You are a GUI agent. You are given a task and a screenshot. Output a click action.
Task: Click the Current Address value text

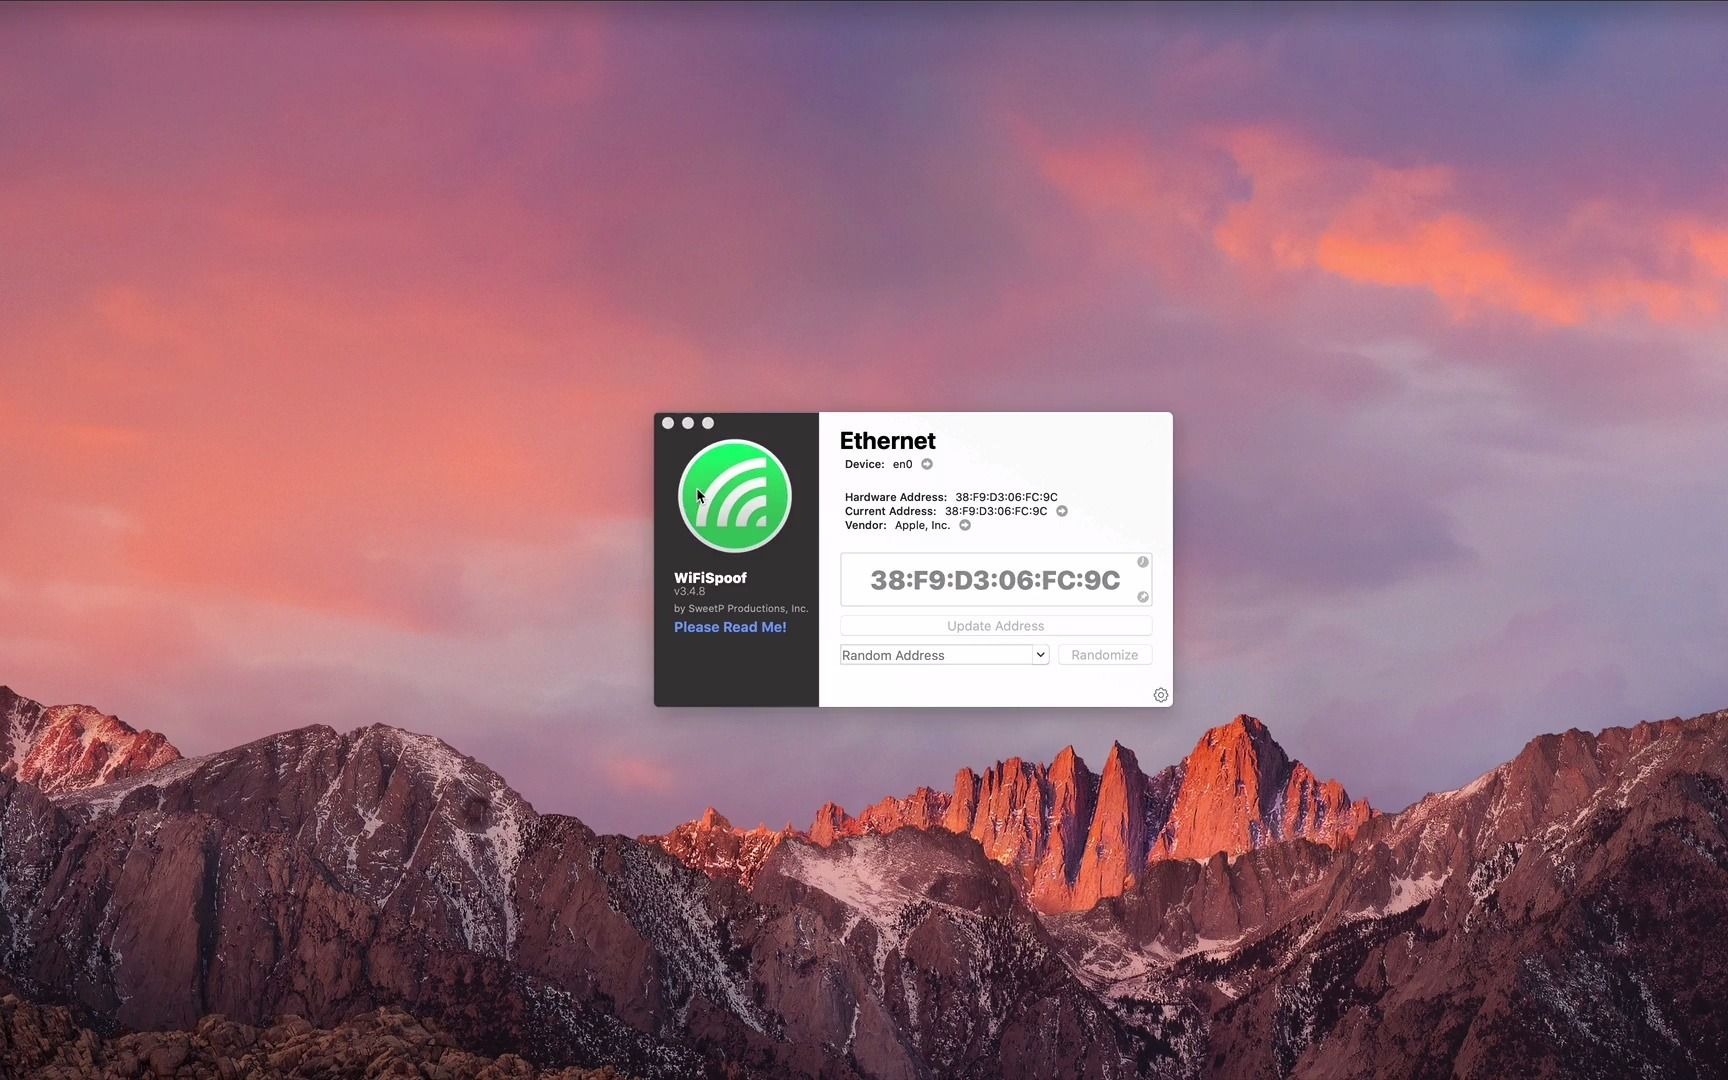click(996, 511)
